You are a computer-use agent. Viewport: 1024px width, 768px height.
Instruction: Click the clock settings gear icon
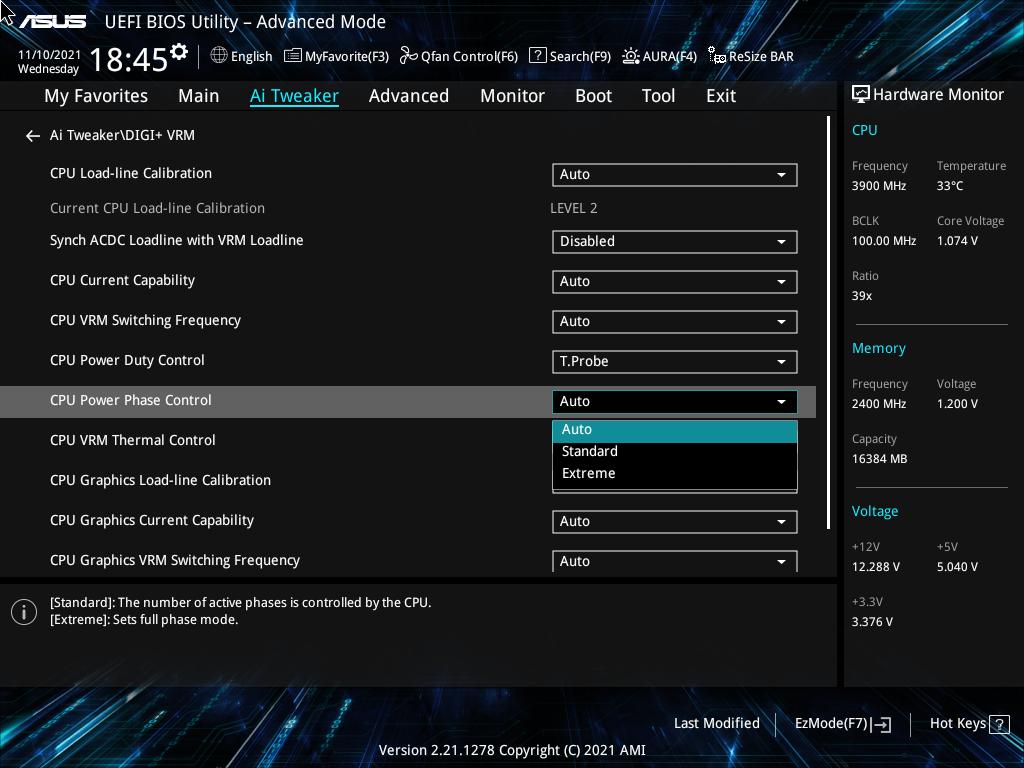click(179, 52)
